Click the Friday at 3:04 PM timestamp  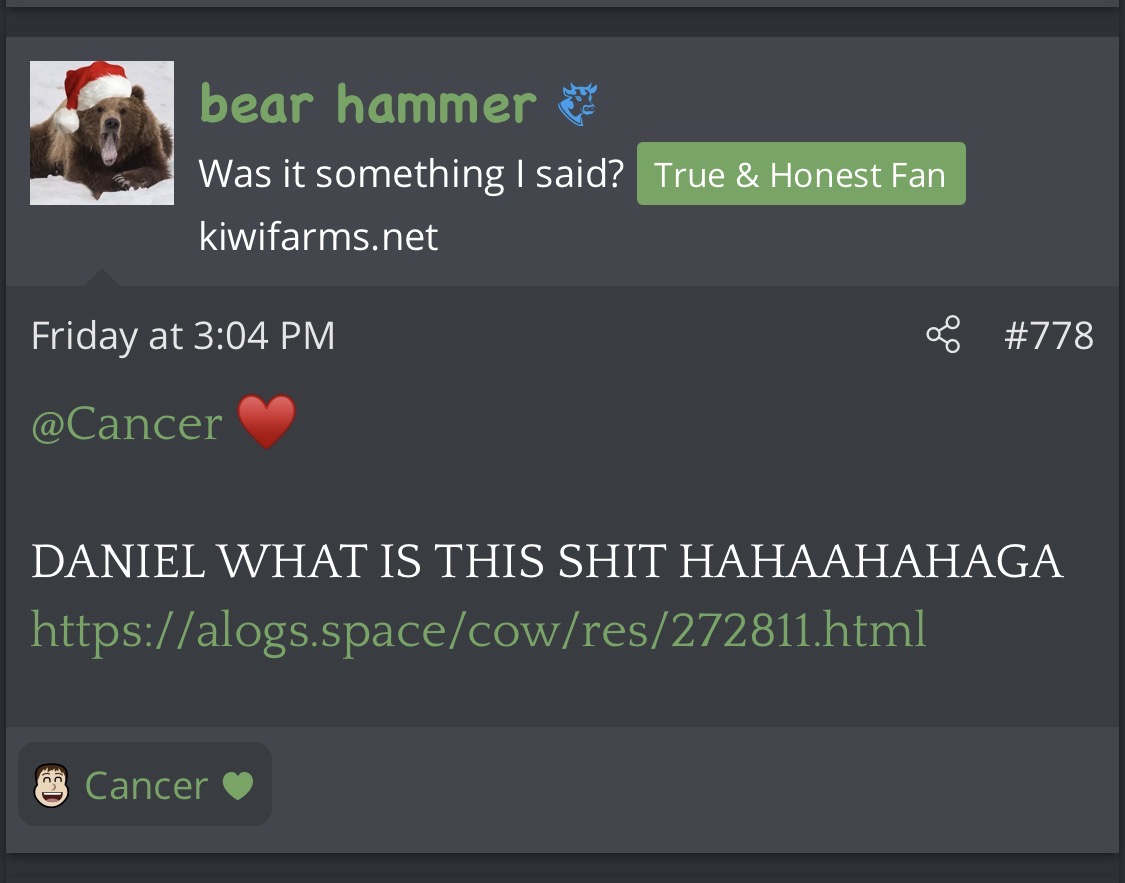click(x=183, y=335)
